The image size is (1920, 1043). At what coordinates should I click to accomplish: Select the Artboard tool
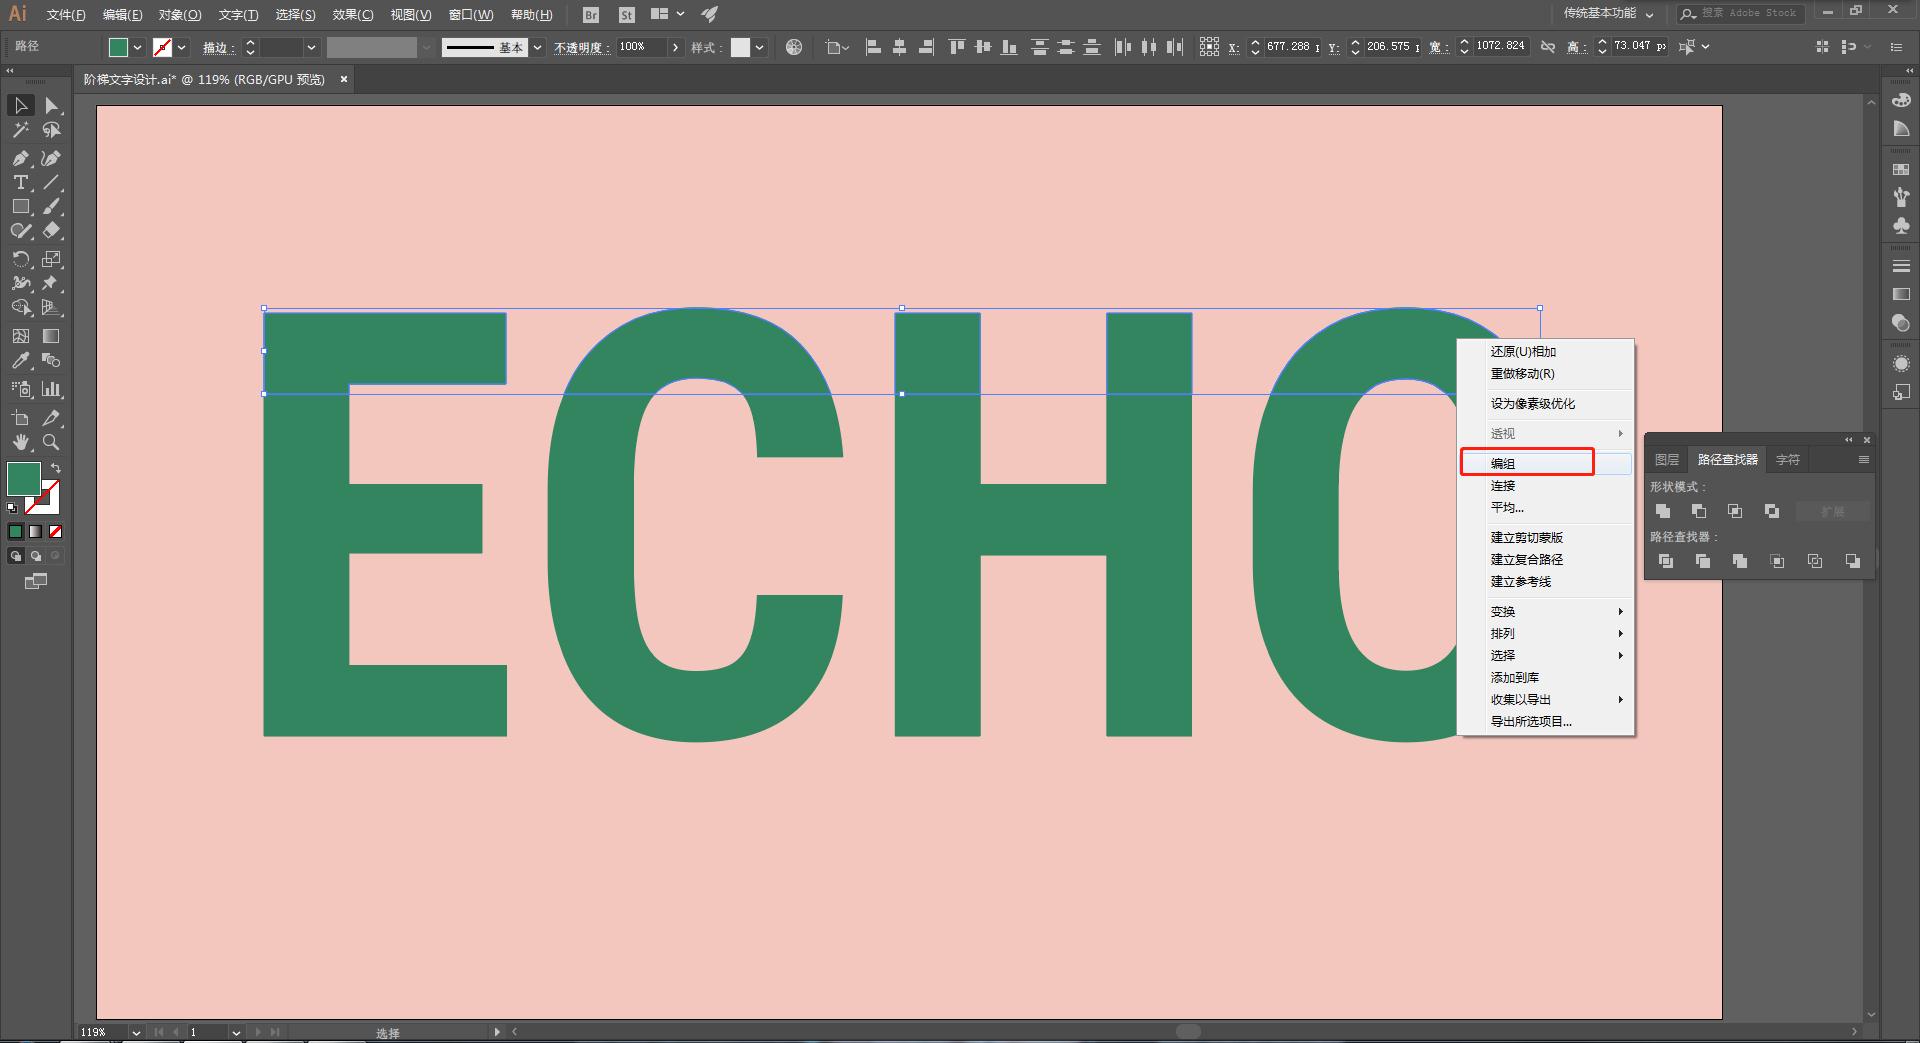coord(20,418)
